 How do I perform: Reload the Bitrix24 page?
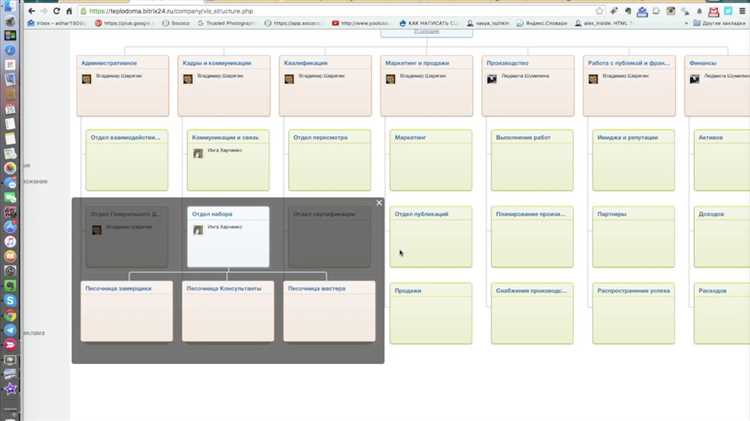point(56,11)
